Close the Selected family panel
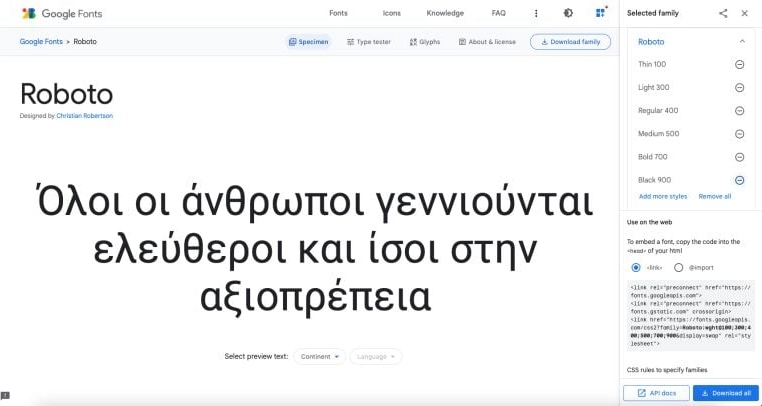 (745, 14)
